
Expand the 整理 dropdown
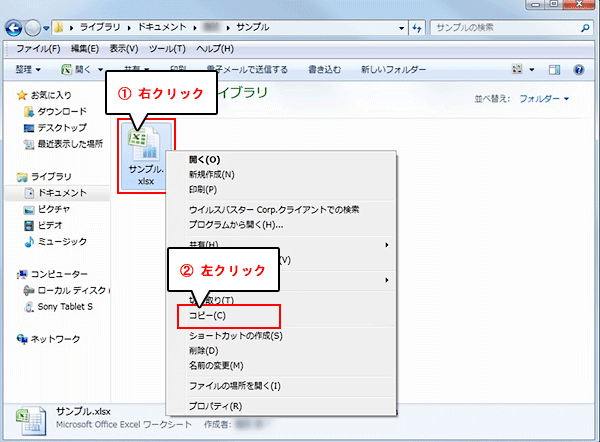pyautogui.click(x=28, y=70)
